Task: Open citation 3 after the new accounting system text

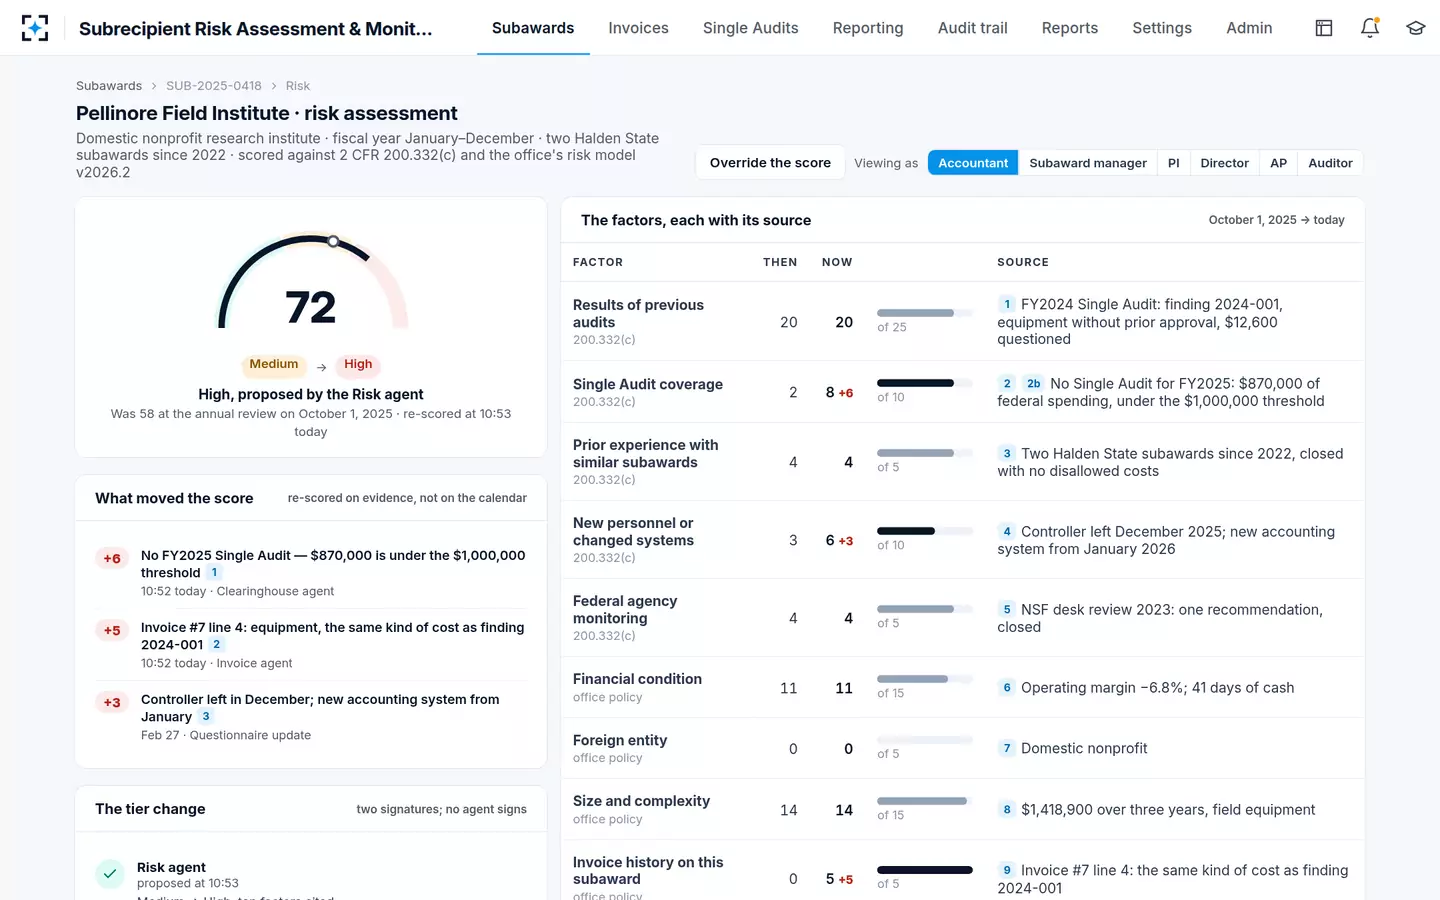Action: click(206, 717)
